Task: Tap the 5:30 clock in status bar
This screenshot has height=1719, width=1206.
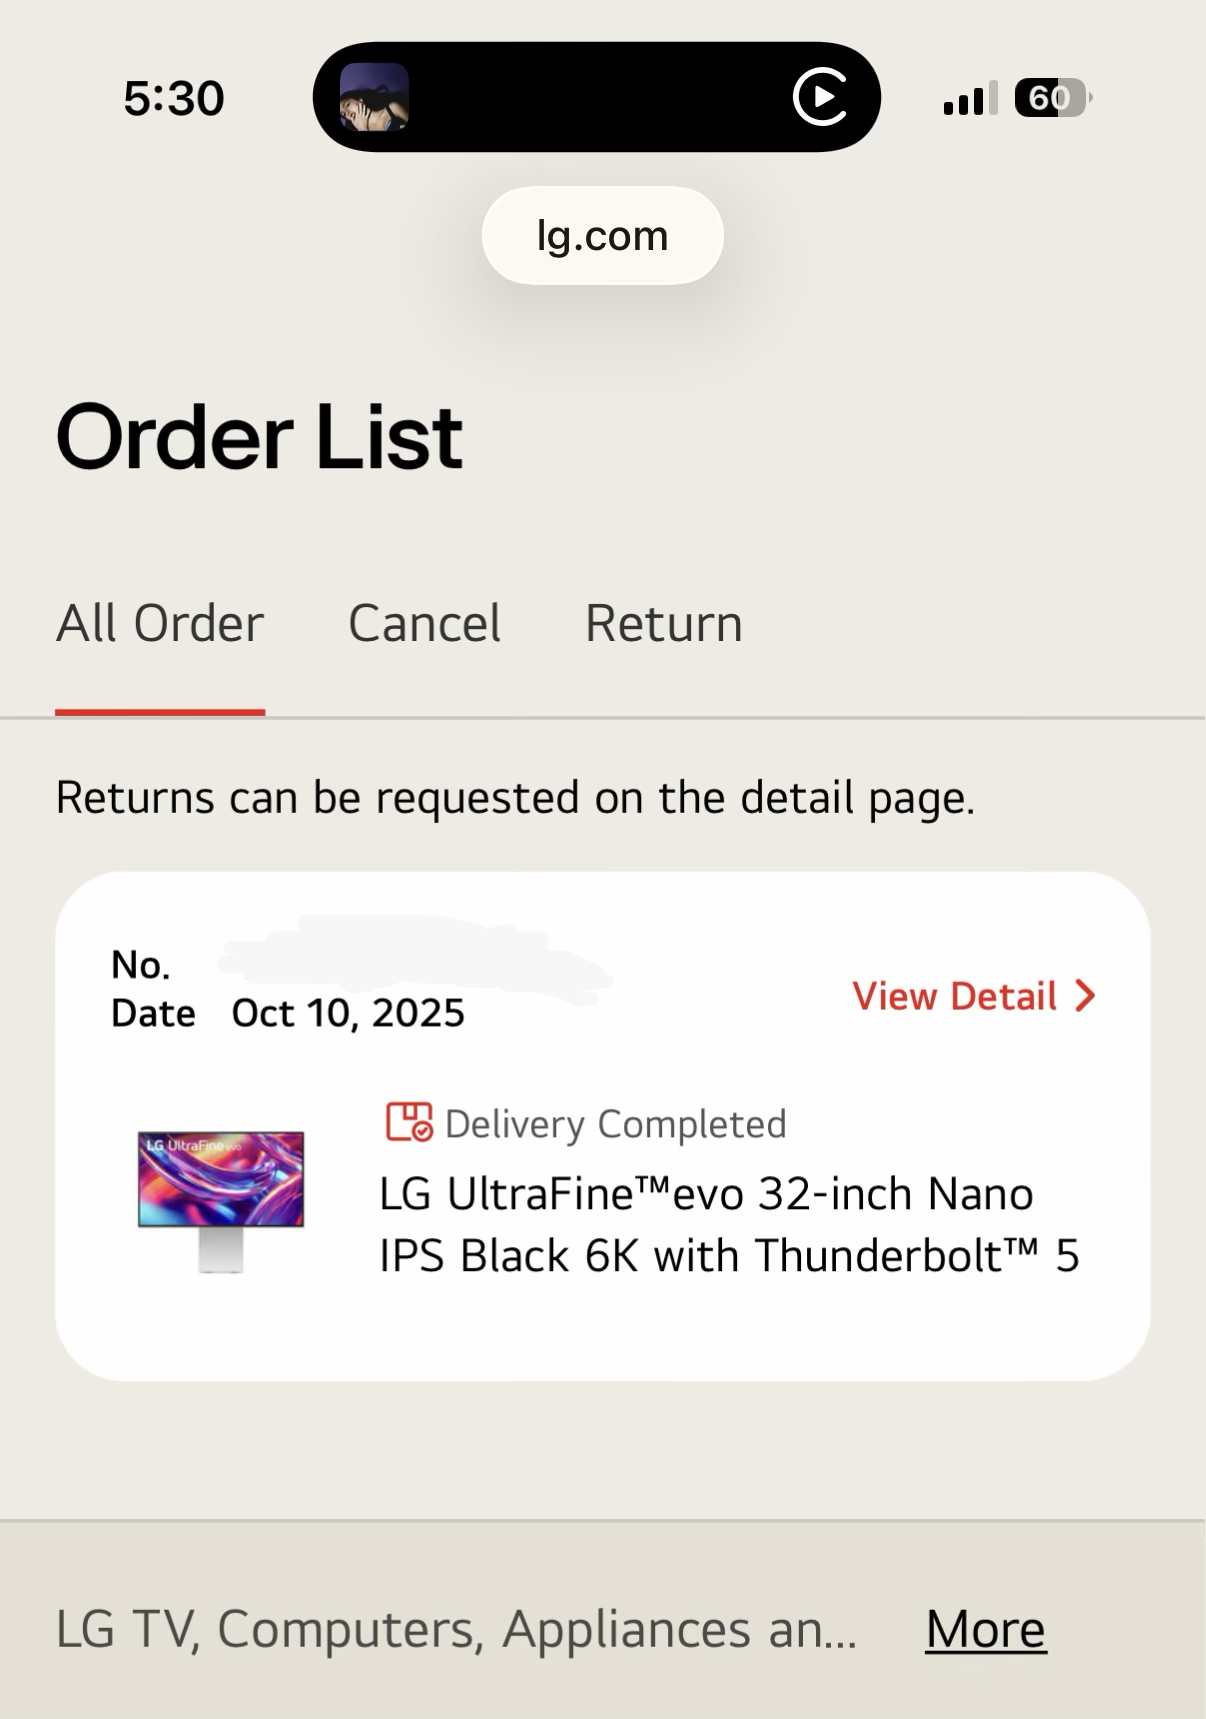Action: [x=174, y=98]
